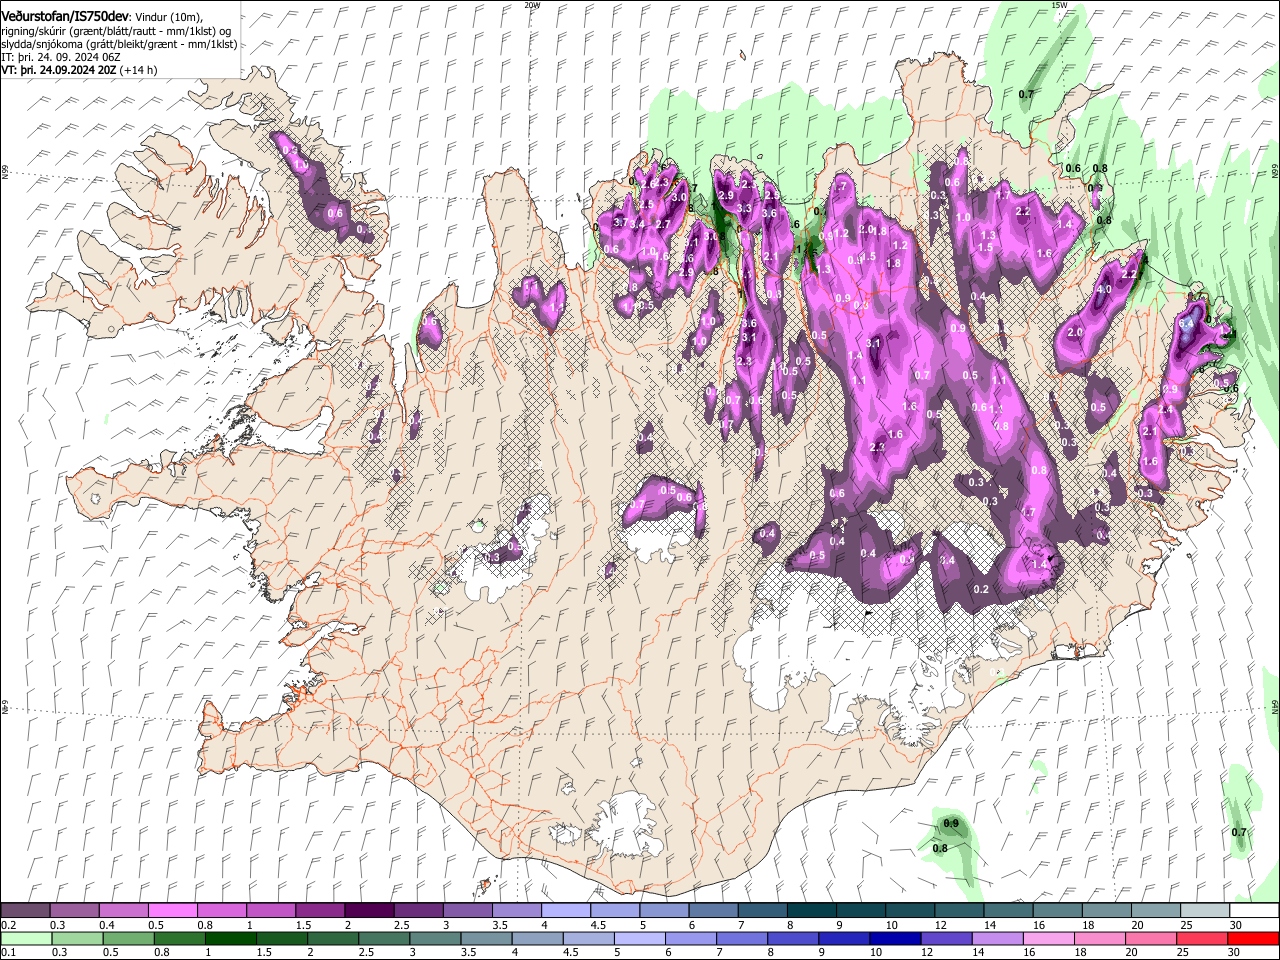
Task: Select bottom-row navy blue swatch between 10 and 12
Action: coord(894,939)
